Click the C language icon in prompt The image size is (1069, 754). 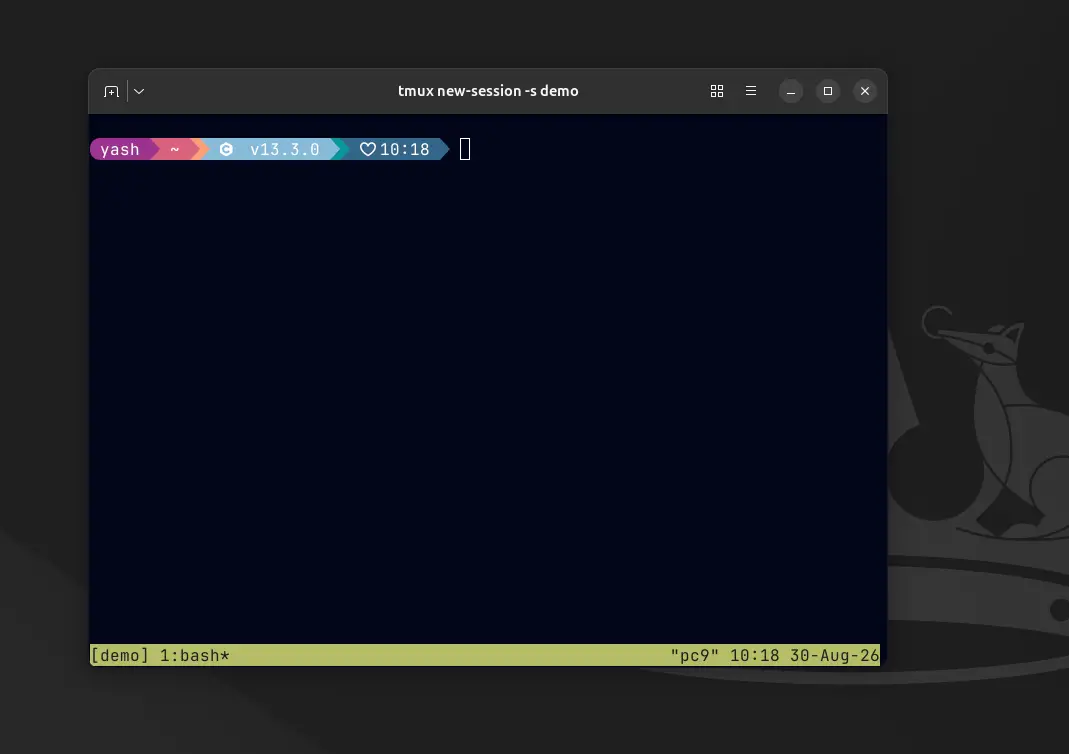pos(226,149)
